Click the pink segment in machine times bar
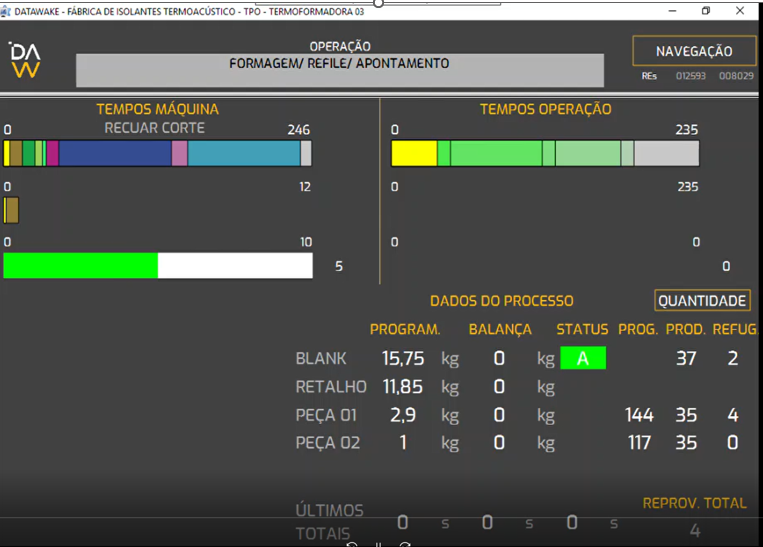Screen dimensions: 763x547 180,153
